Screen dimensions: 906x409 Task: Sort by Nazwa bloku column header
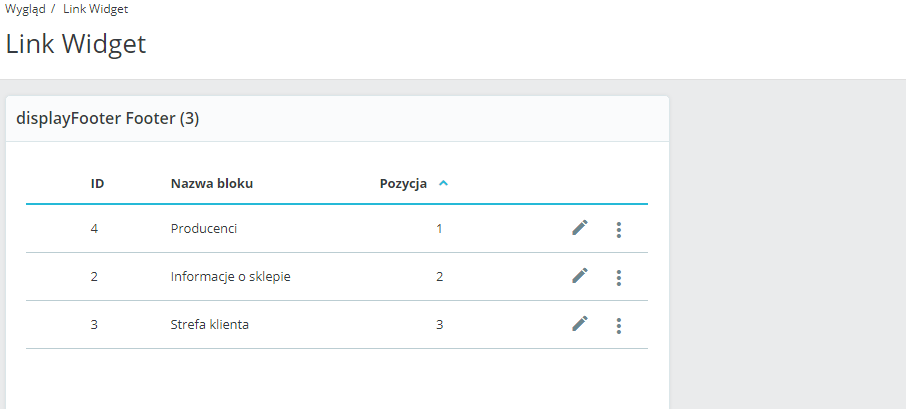pos(212,183)
